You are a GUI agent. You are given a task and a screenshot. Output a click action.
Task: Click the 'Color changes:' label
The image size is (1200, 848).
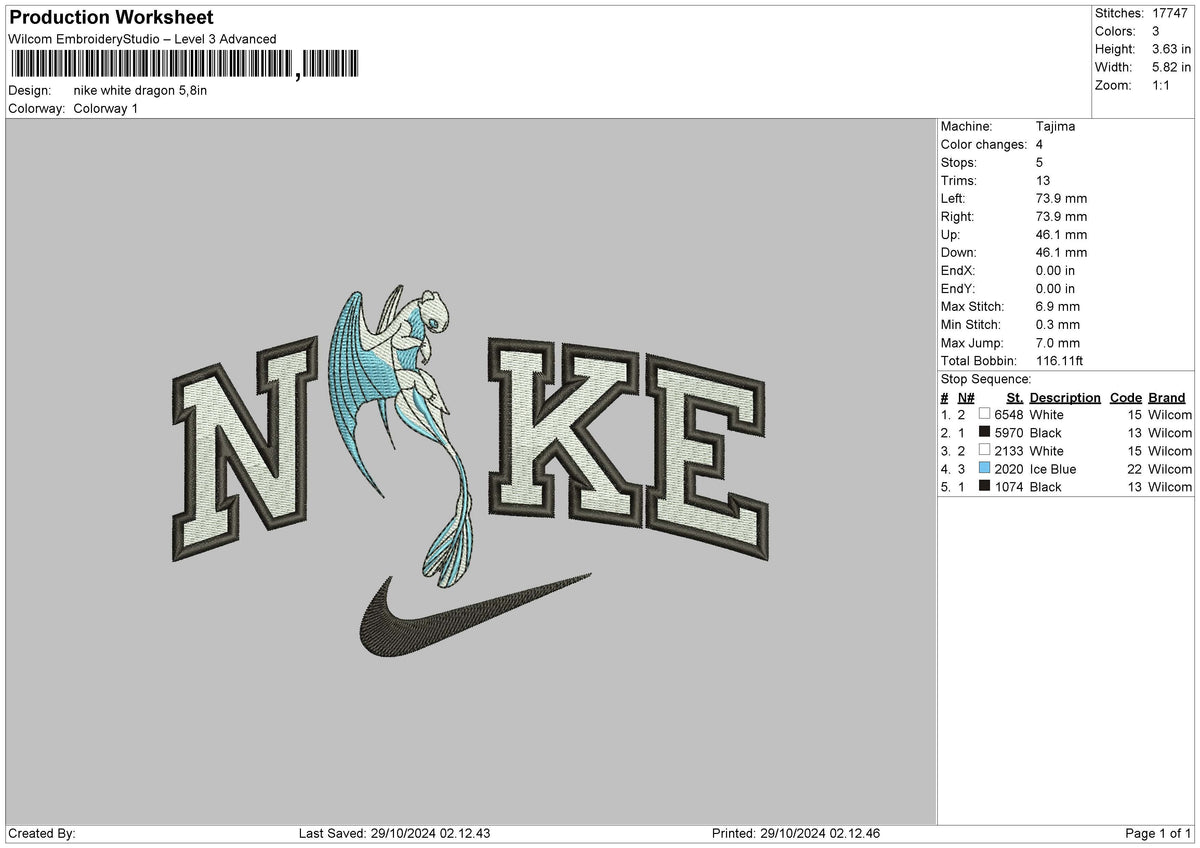[984, 144]
